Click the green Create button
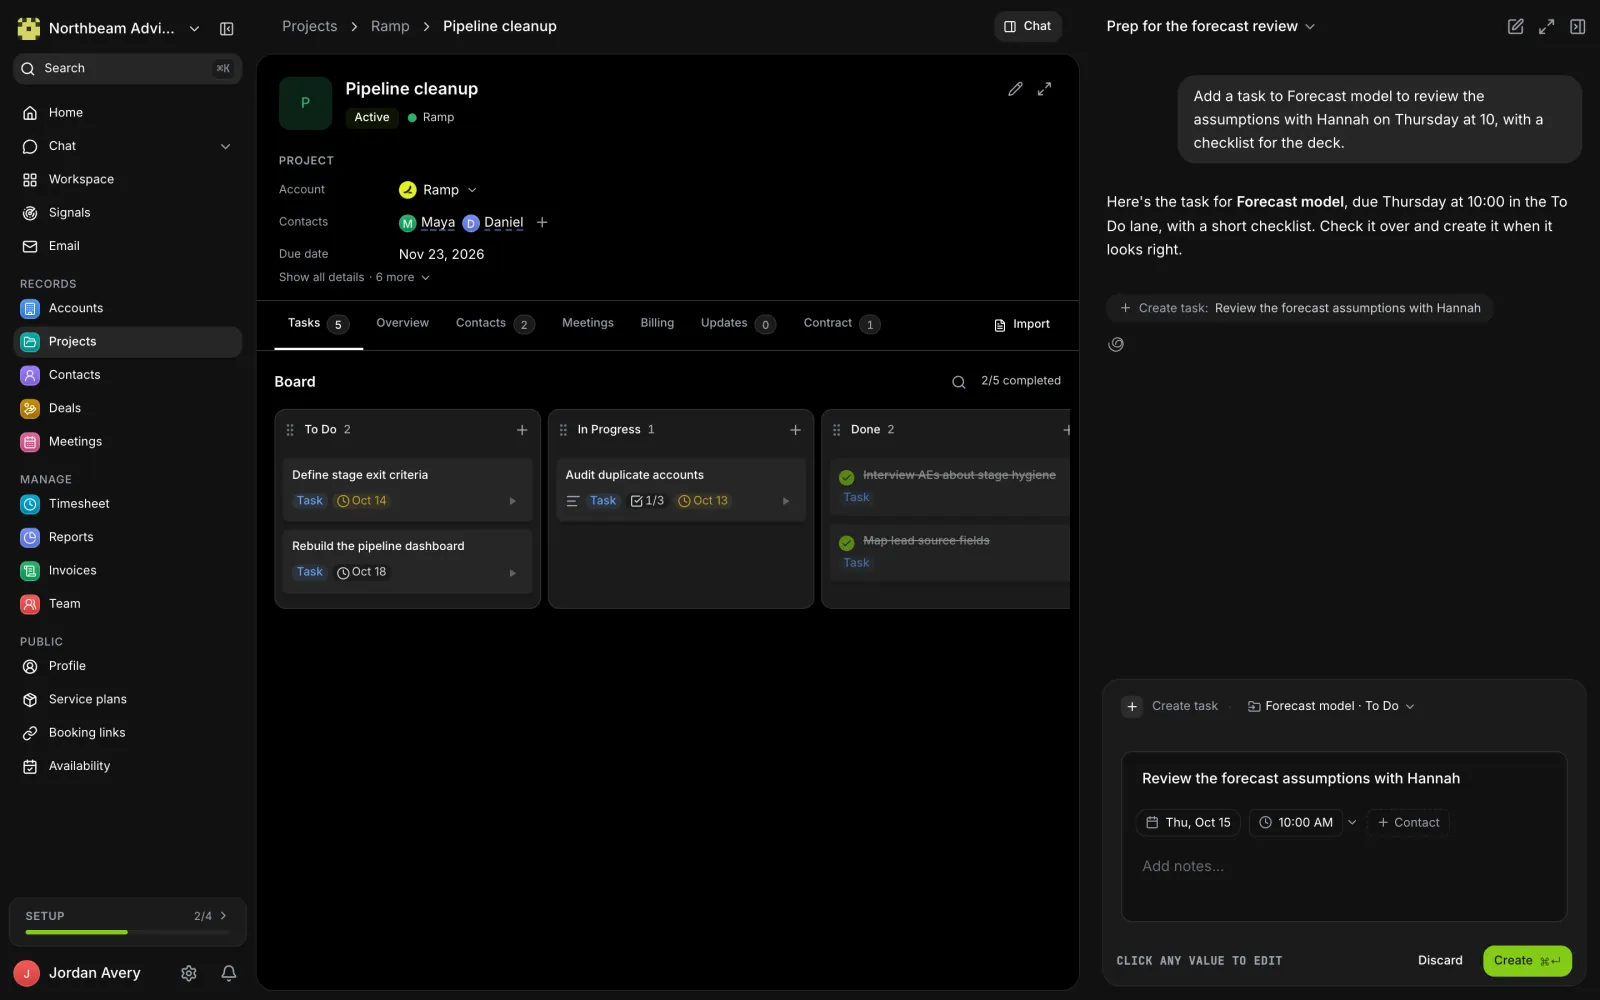This screenshot has width=1600, height=1000. coord(1527,961)
